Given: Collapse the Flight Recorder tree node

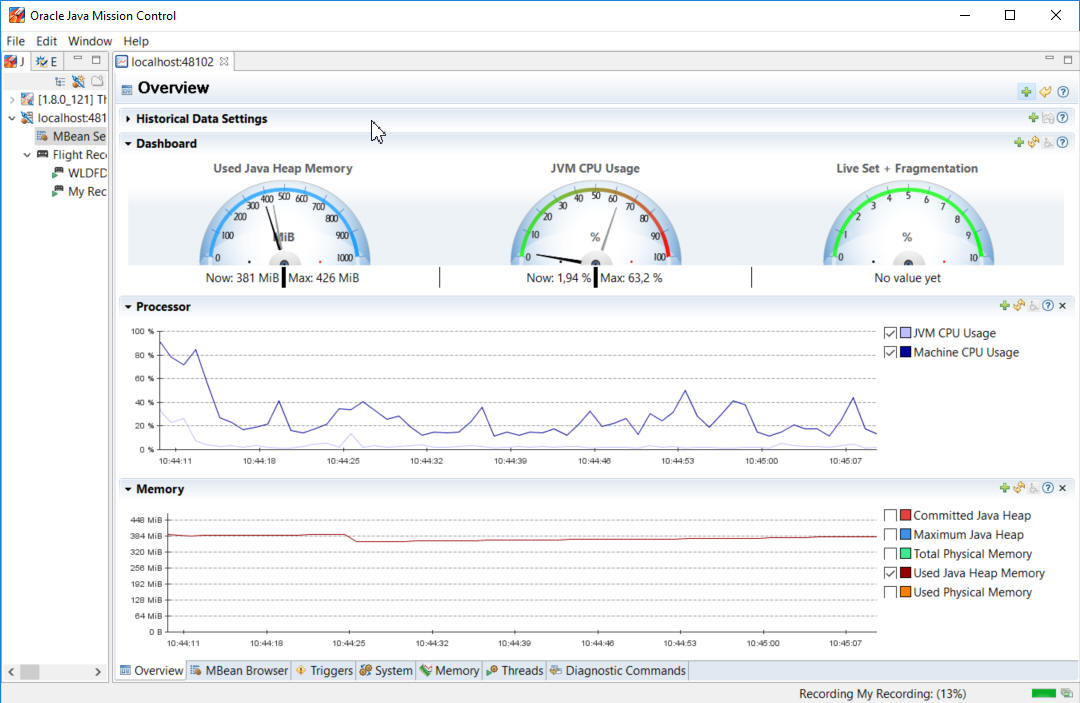Looking at the screenshot, I should (27, 155).
